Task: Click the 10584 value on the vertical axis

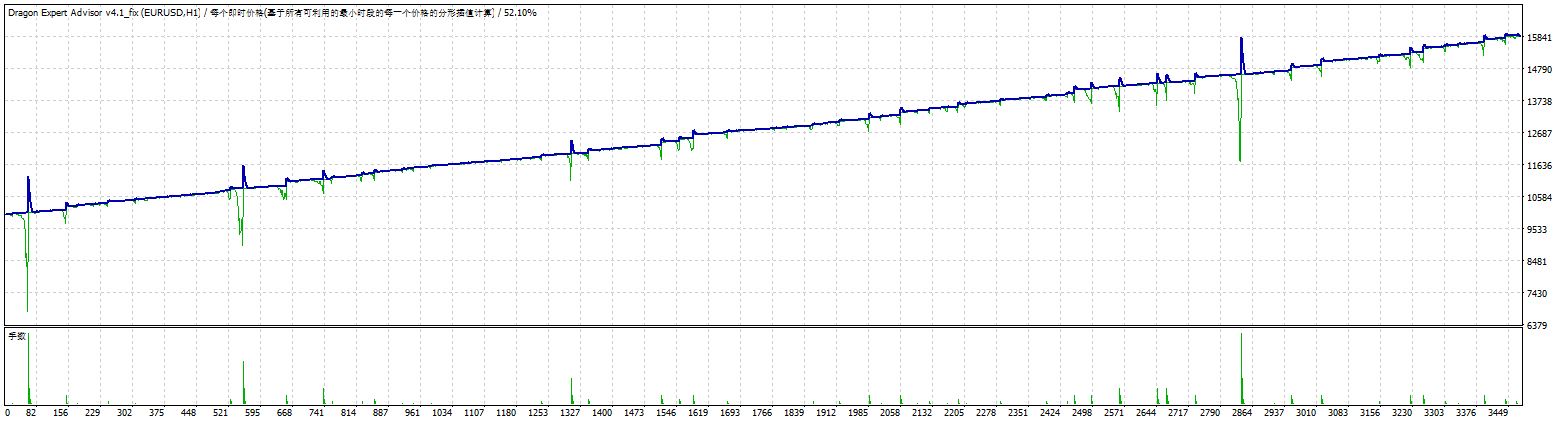Action: point(1539,198)
